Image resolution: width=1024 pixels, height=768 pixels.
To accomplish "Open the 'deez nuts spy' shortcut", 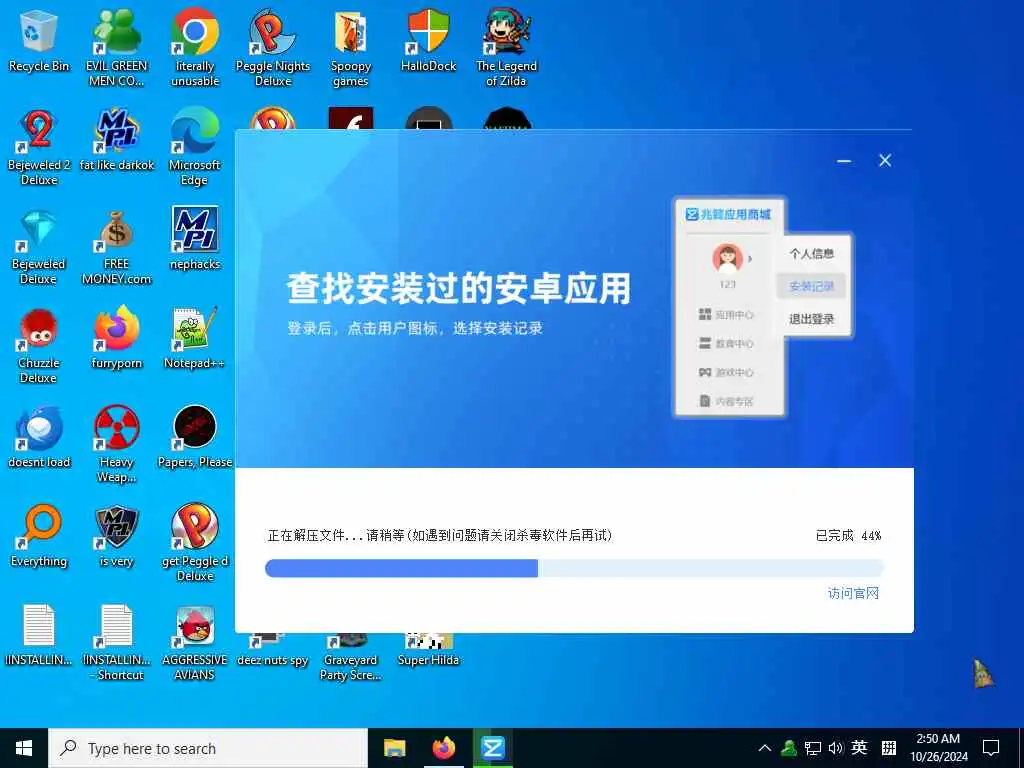I will coord(272,651).
